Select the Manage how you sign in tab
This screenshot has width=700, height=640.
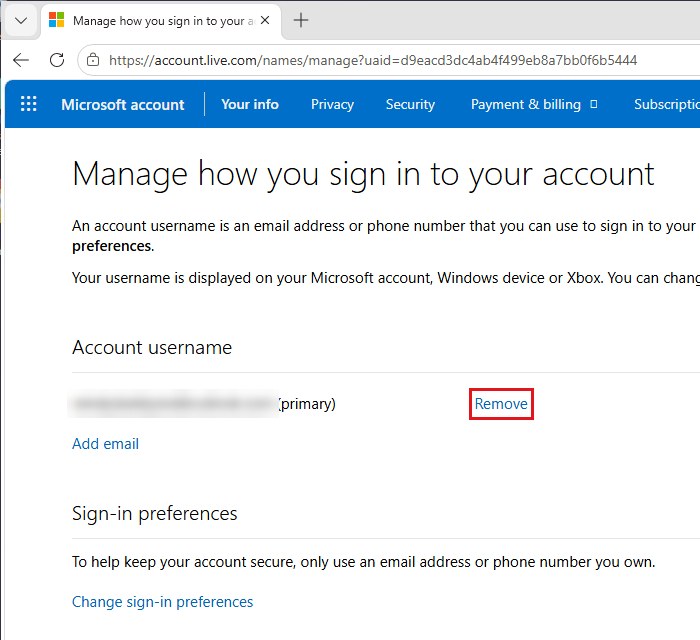tap(161, 21)
